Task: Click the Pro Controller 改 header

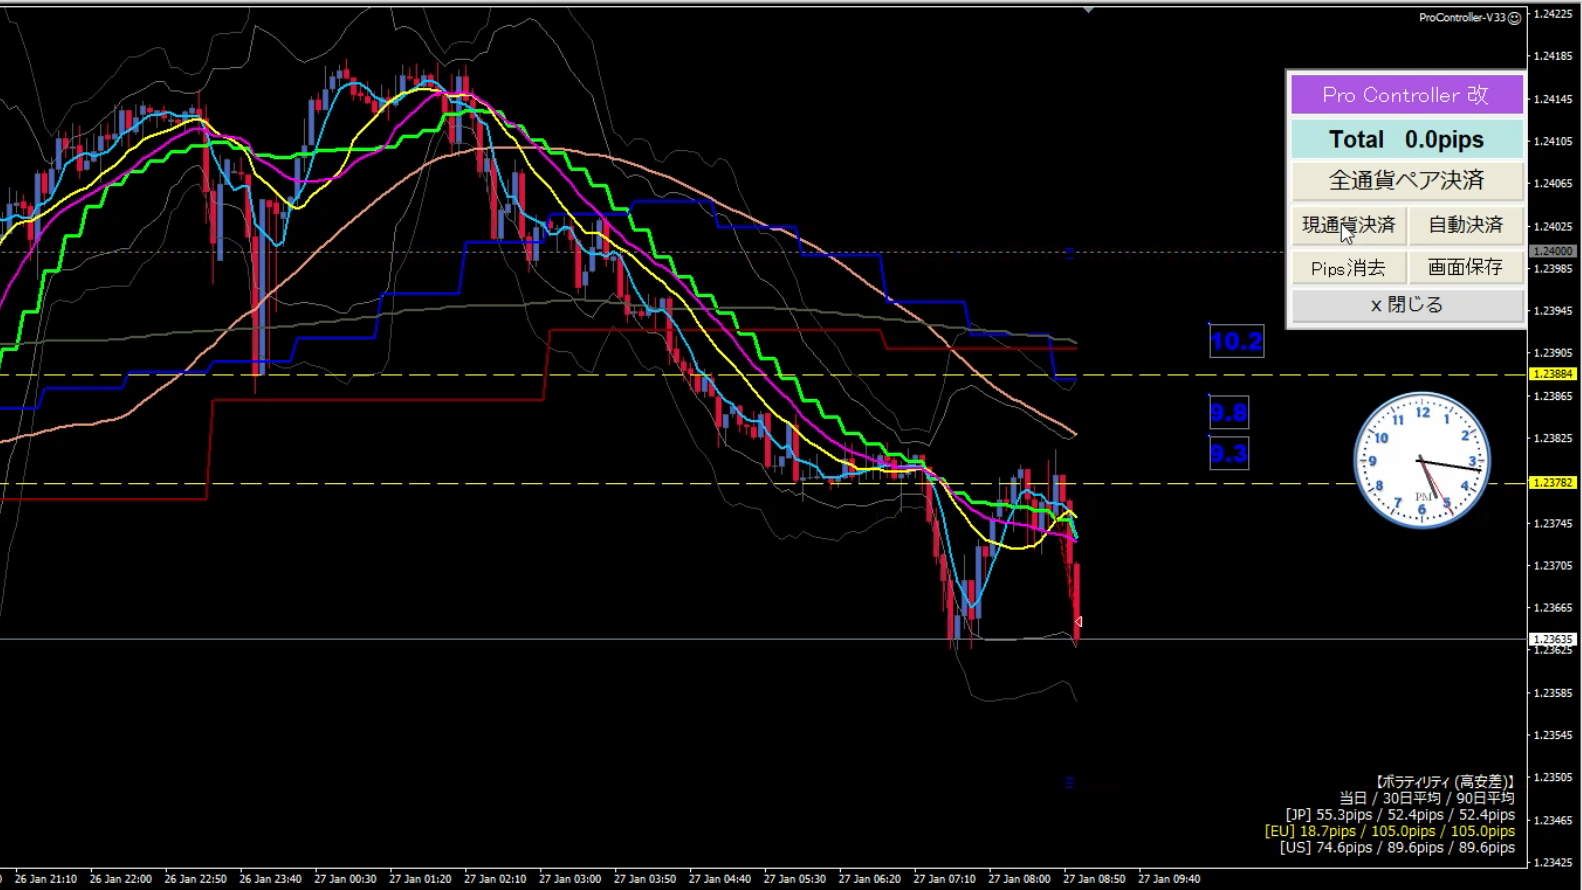Action: click(x=1406, y=95)
